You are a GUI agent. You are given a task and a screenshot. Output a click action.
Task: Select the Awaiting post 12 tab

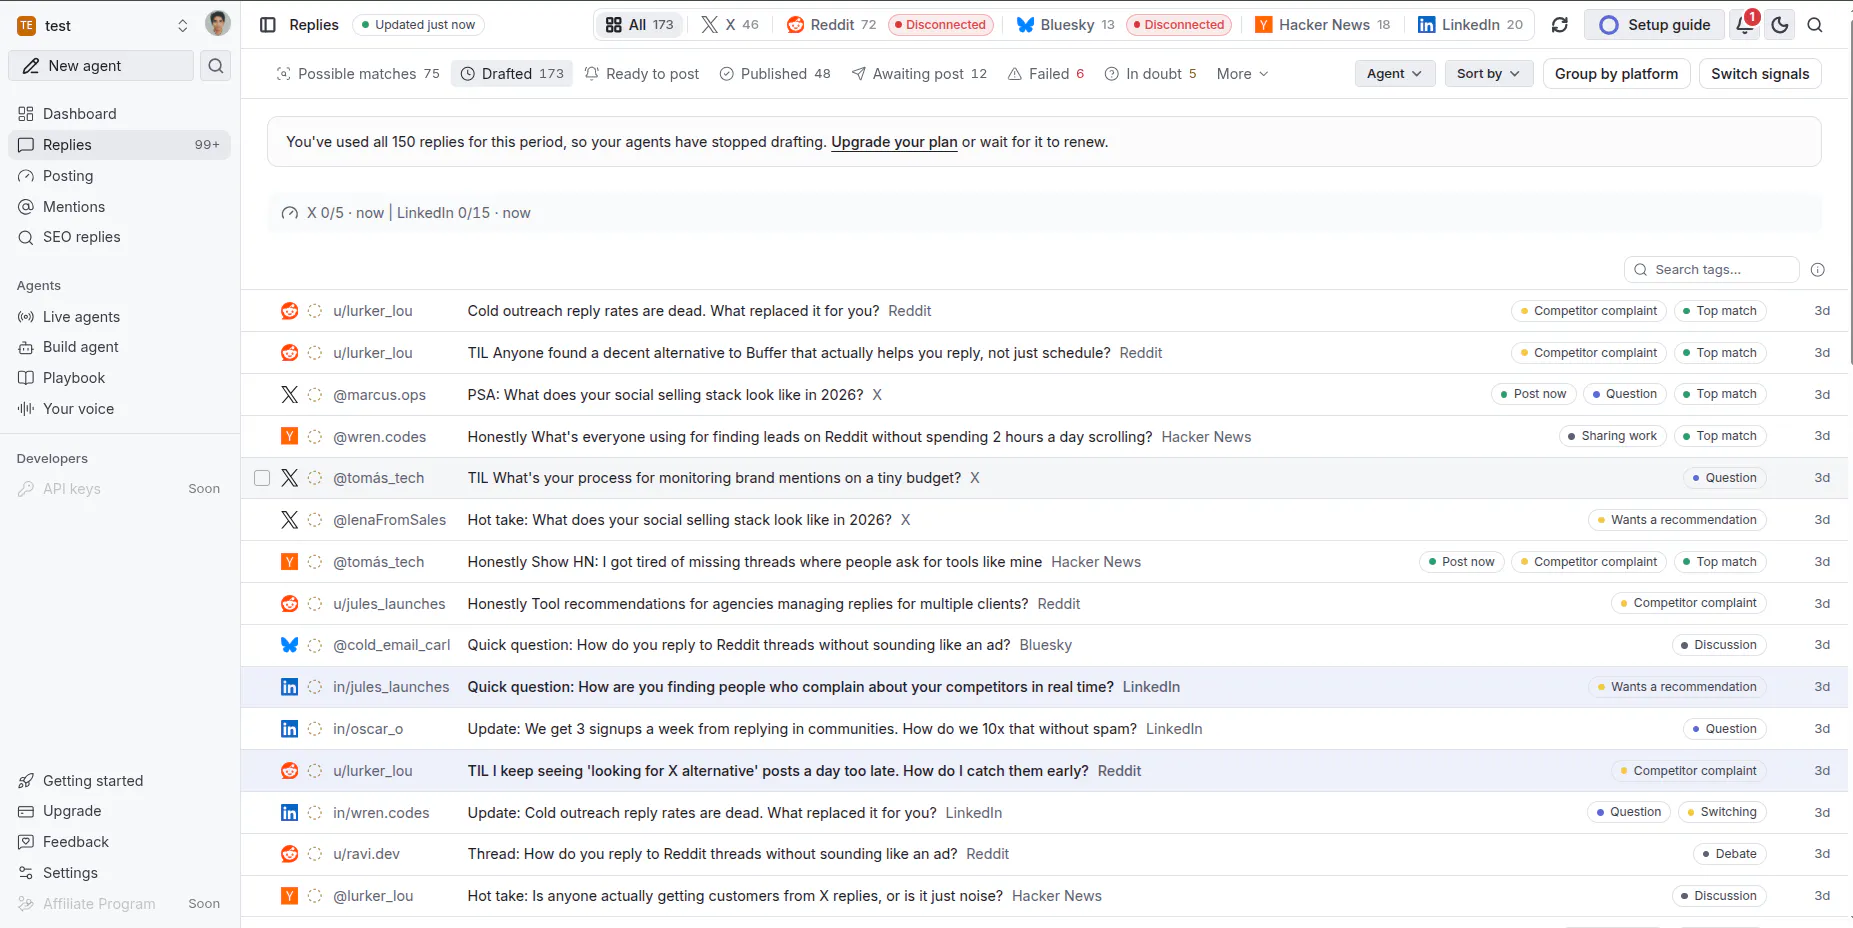pyautogui.click(x=919, y=74)
